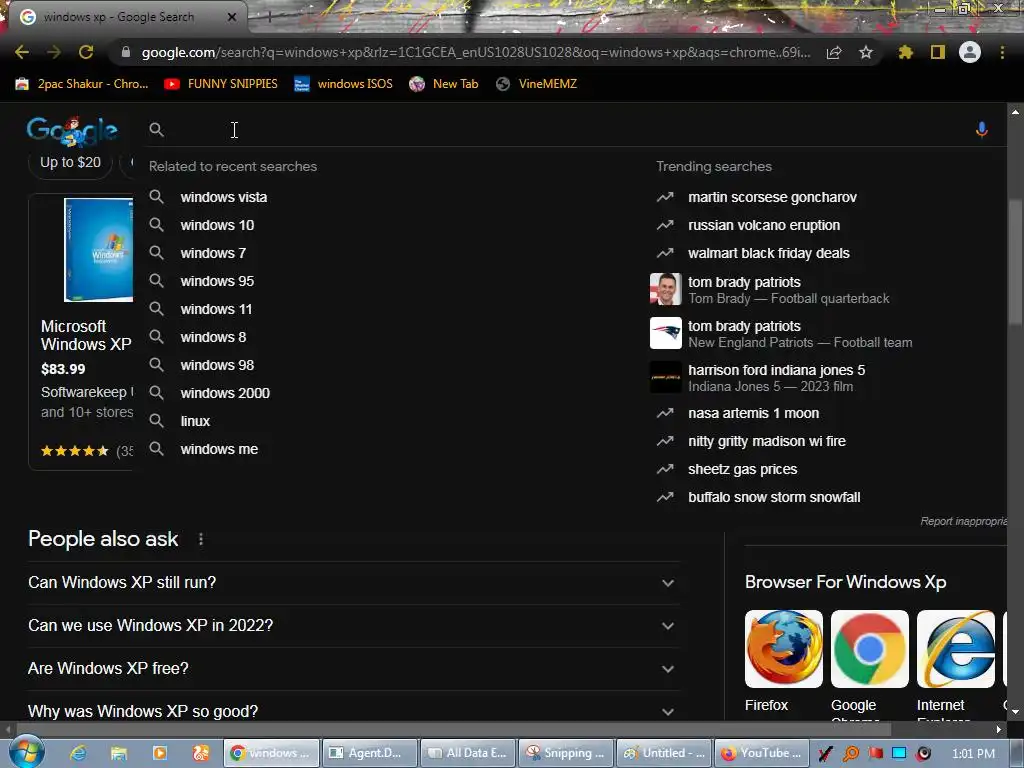Select the windows 95 suggestion

point(217,281)
